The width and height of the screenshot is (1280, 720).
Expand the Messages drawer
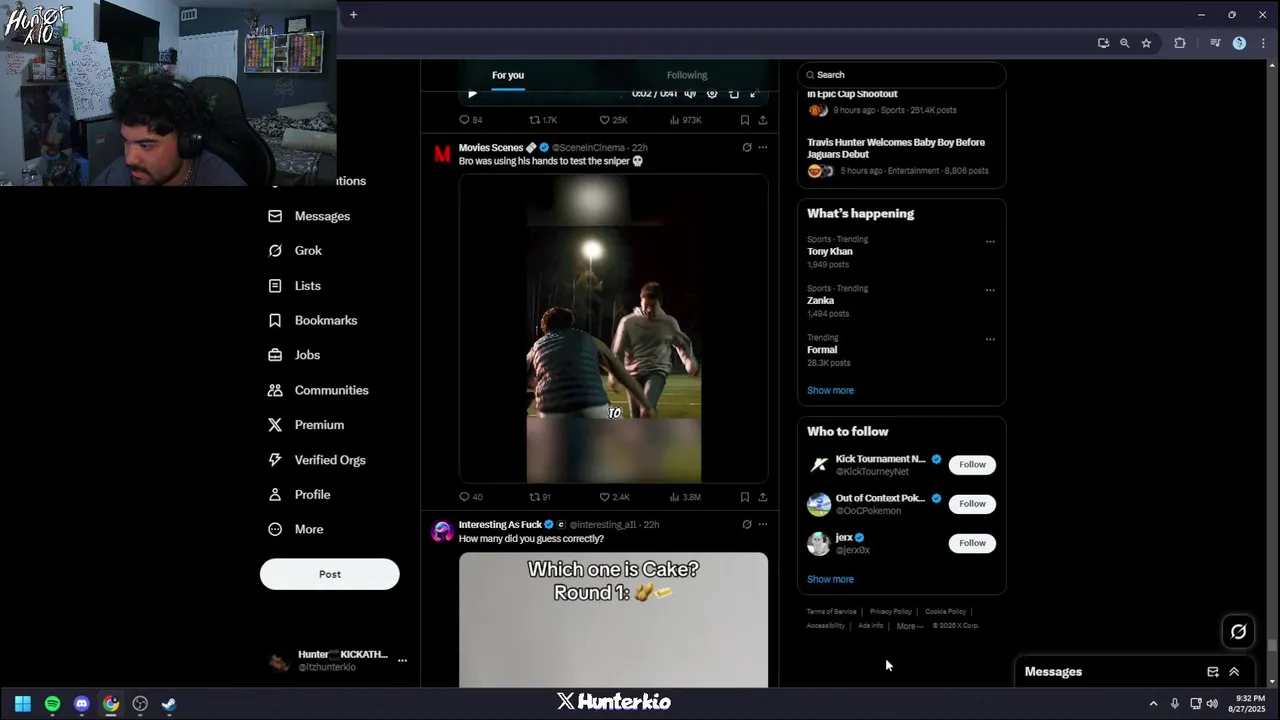coord(1234,672)
